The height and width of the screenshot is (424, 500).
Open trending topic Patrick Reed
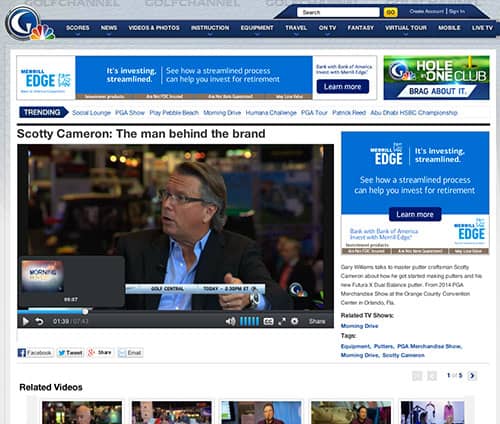pos(349,113)
